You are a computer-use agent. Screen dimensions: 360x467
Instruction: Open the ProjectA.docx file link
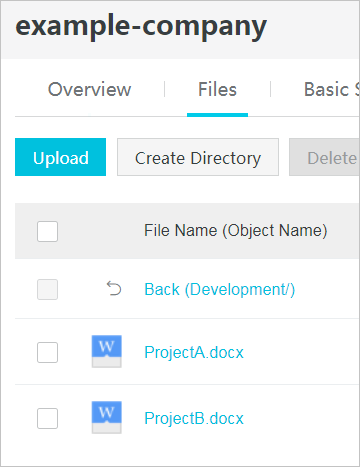[194, 352]
